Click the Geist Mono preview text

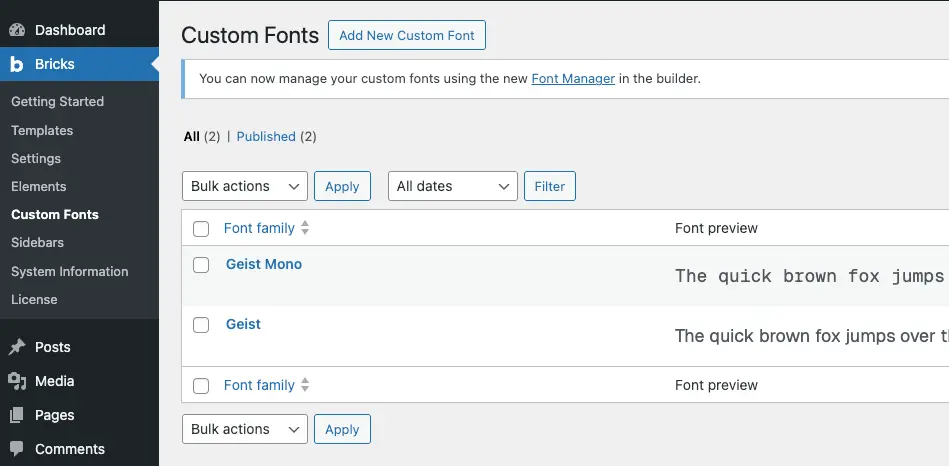pos(811,277)
